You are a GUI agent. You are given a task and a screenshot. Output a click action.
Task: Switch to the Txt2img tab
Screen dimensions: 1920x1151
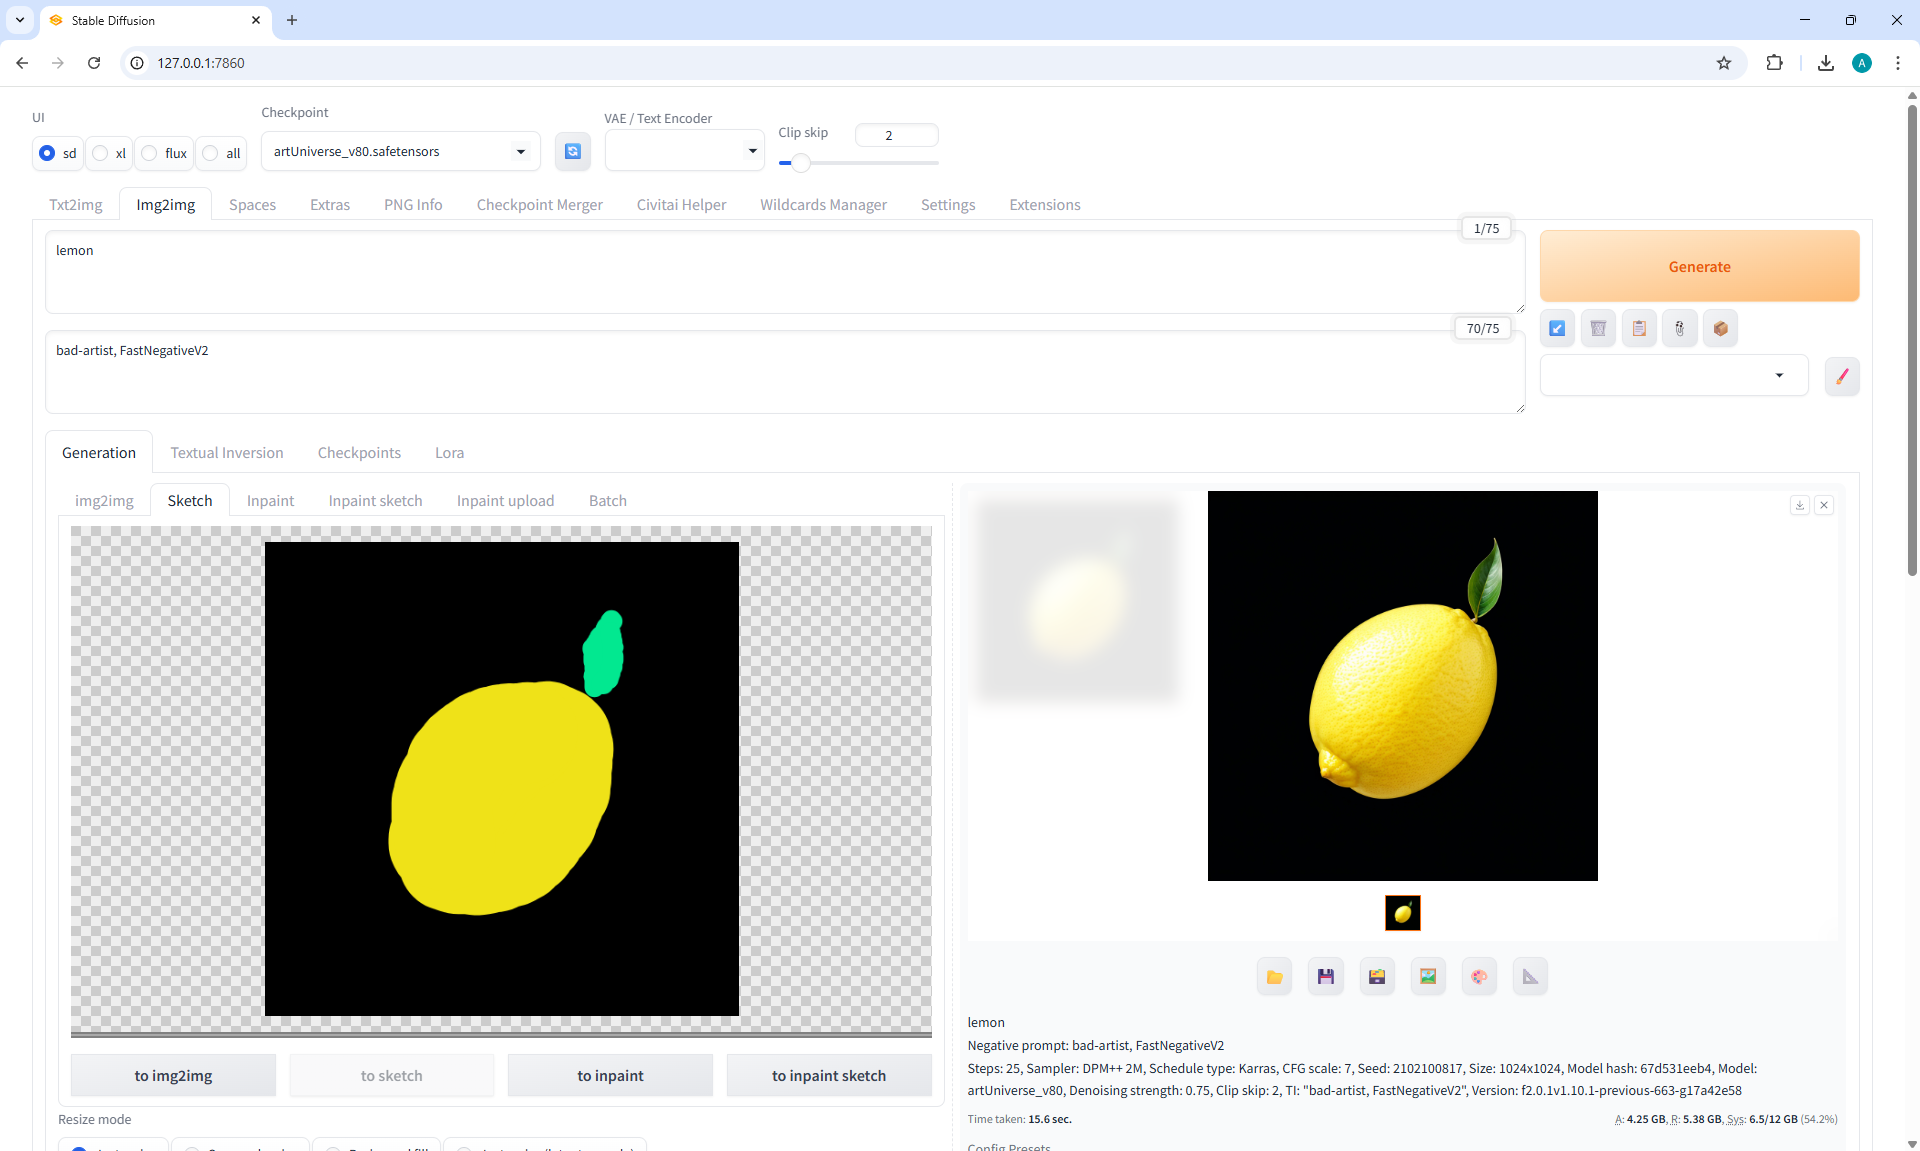point(76,205)
